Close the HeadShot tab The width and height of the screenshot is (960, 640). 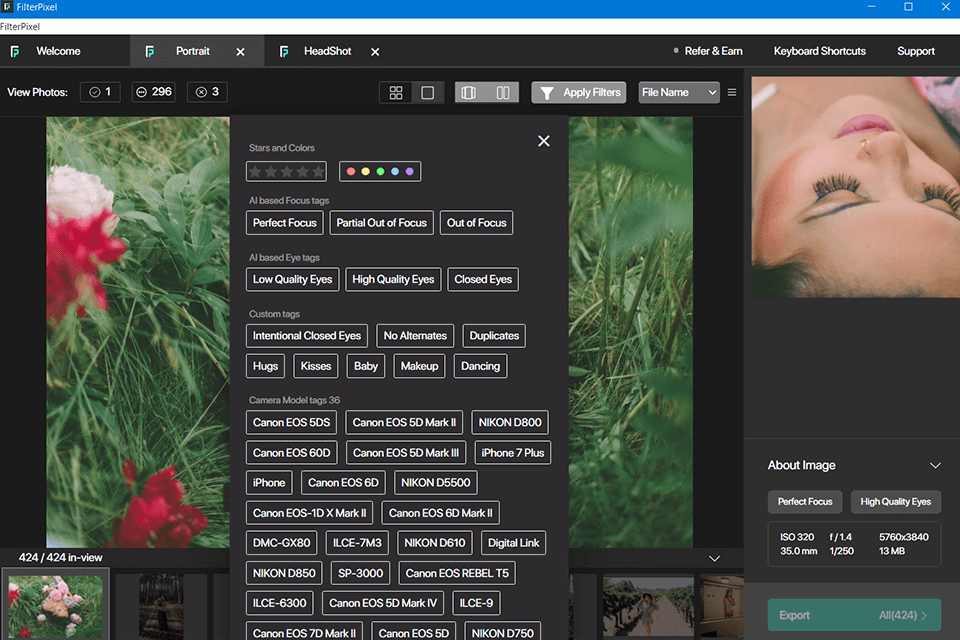point(375,52)
